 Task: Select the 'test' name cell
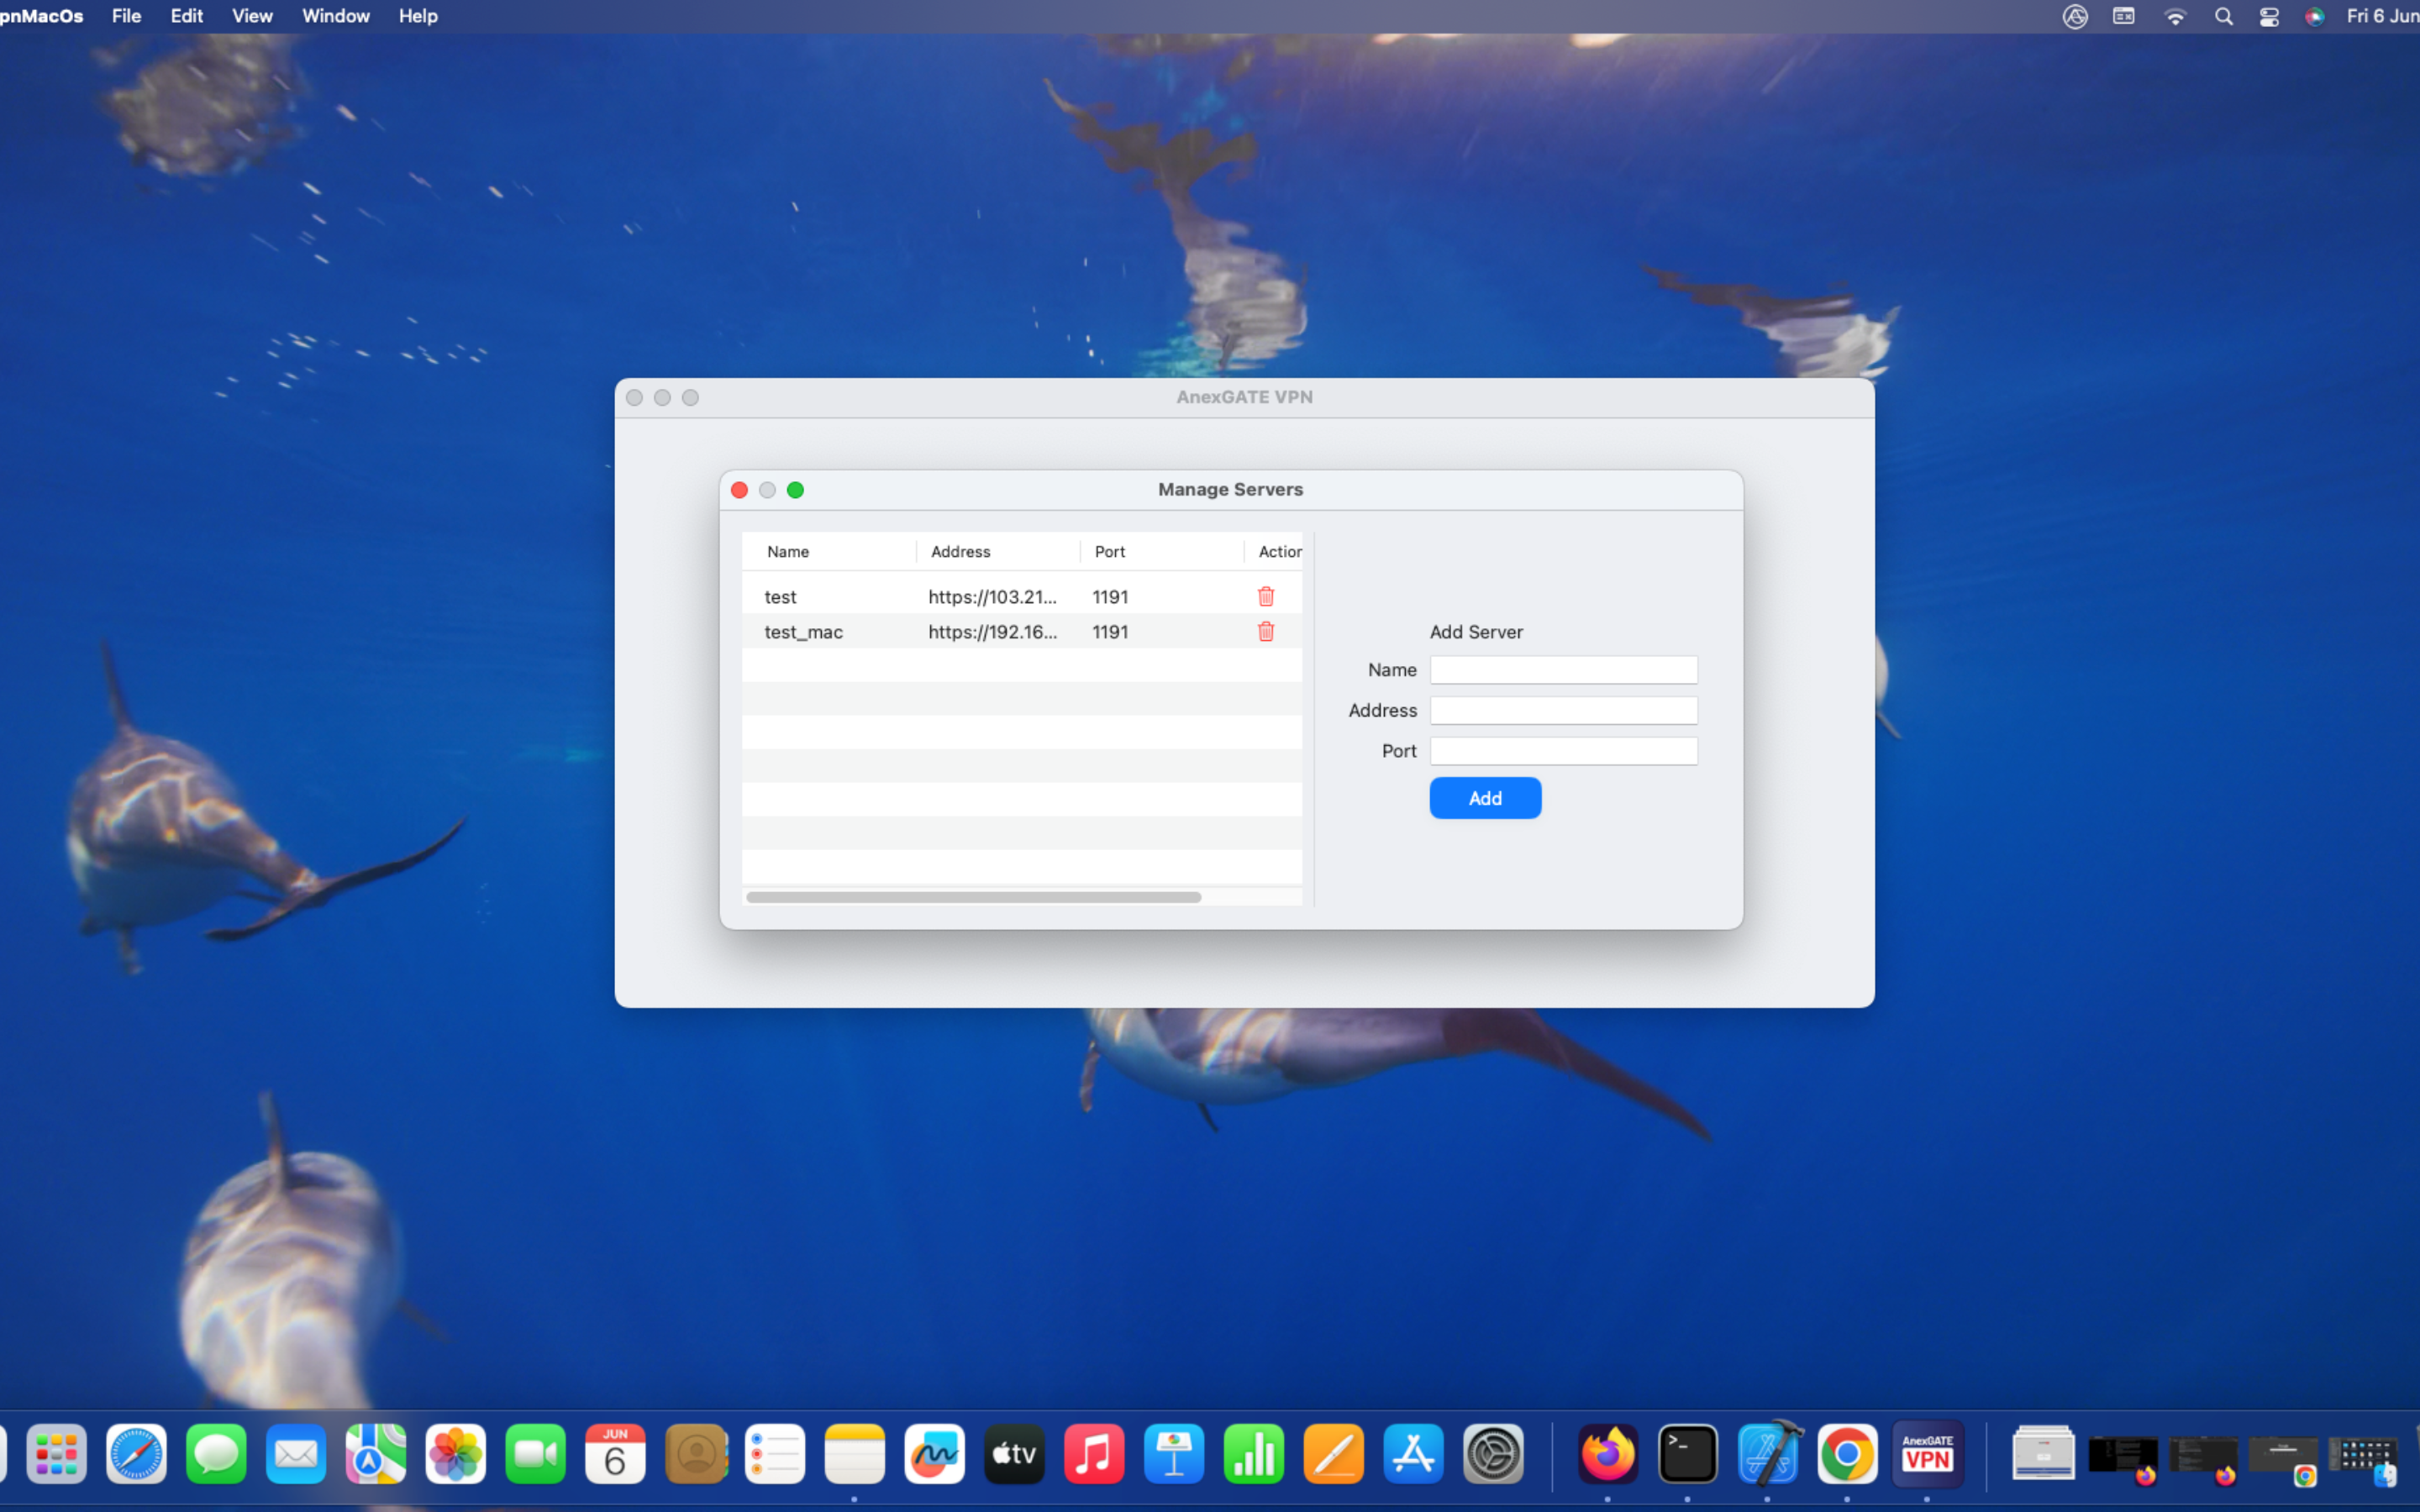780,597
